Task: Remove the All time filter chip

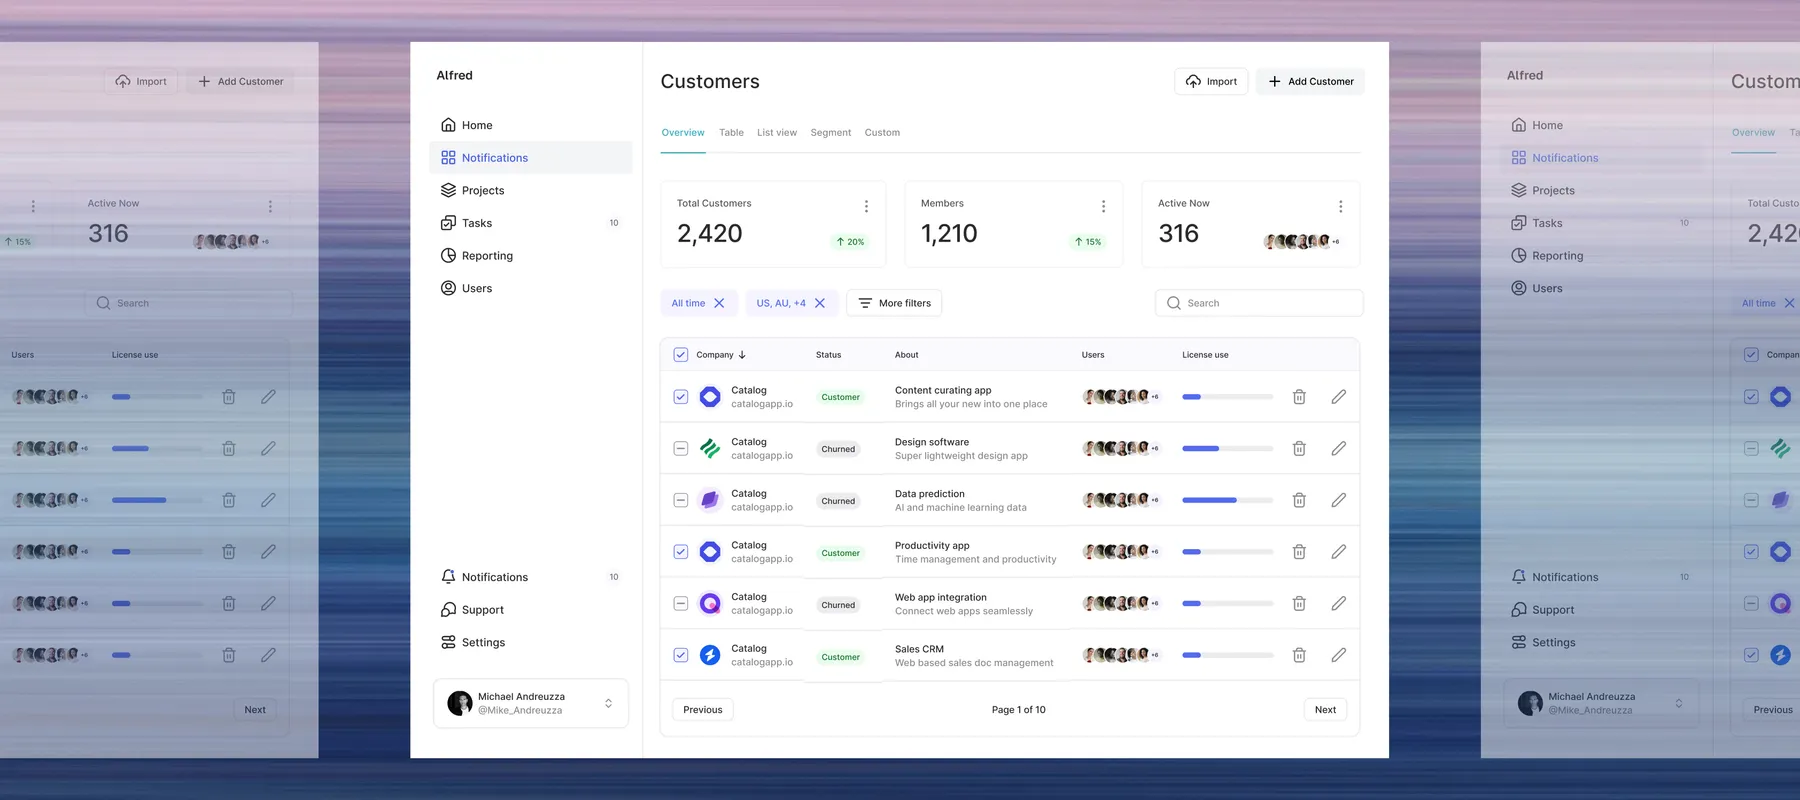Action: point(719,303)
